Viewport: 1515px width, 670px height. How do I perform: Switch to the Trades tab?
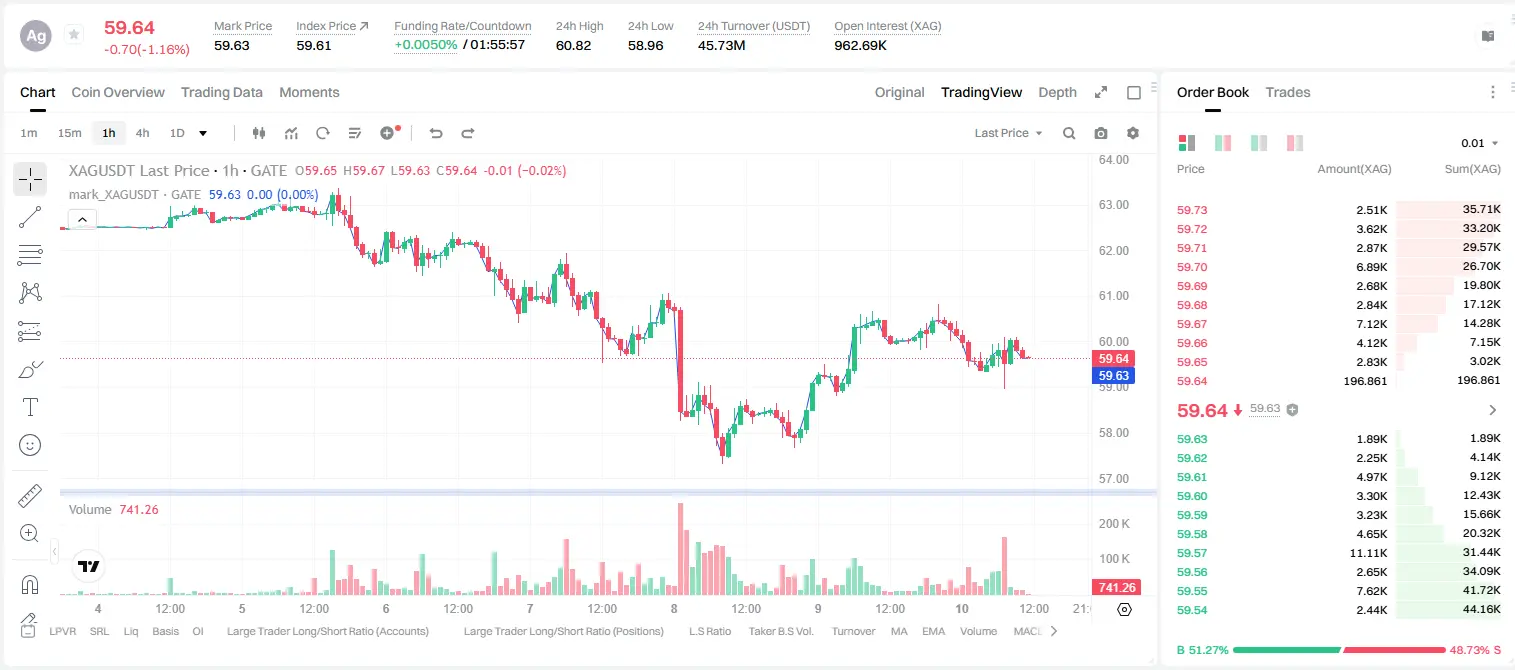pyautogui.click(x=1287, y=92)
